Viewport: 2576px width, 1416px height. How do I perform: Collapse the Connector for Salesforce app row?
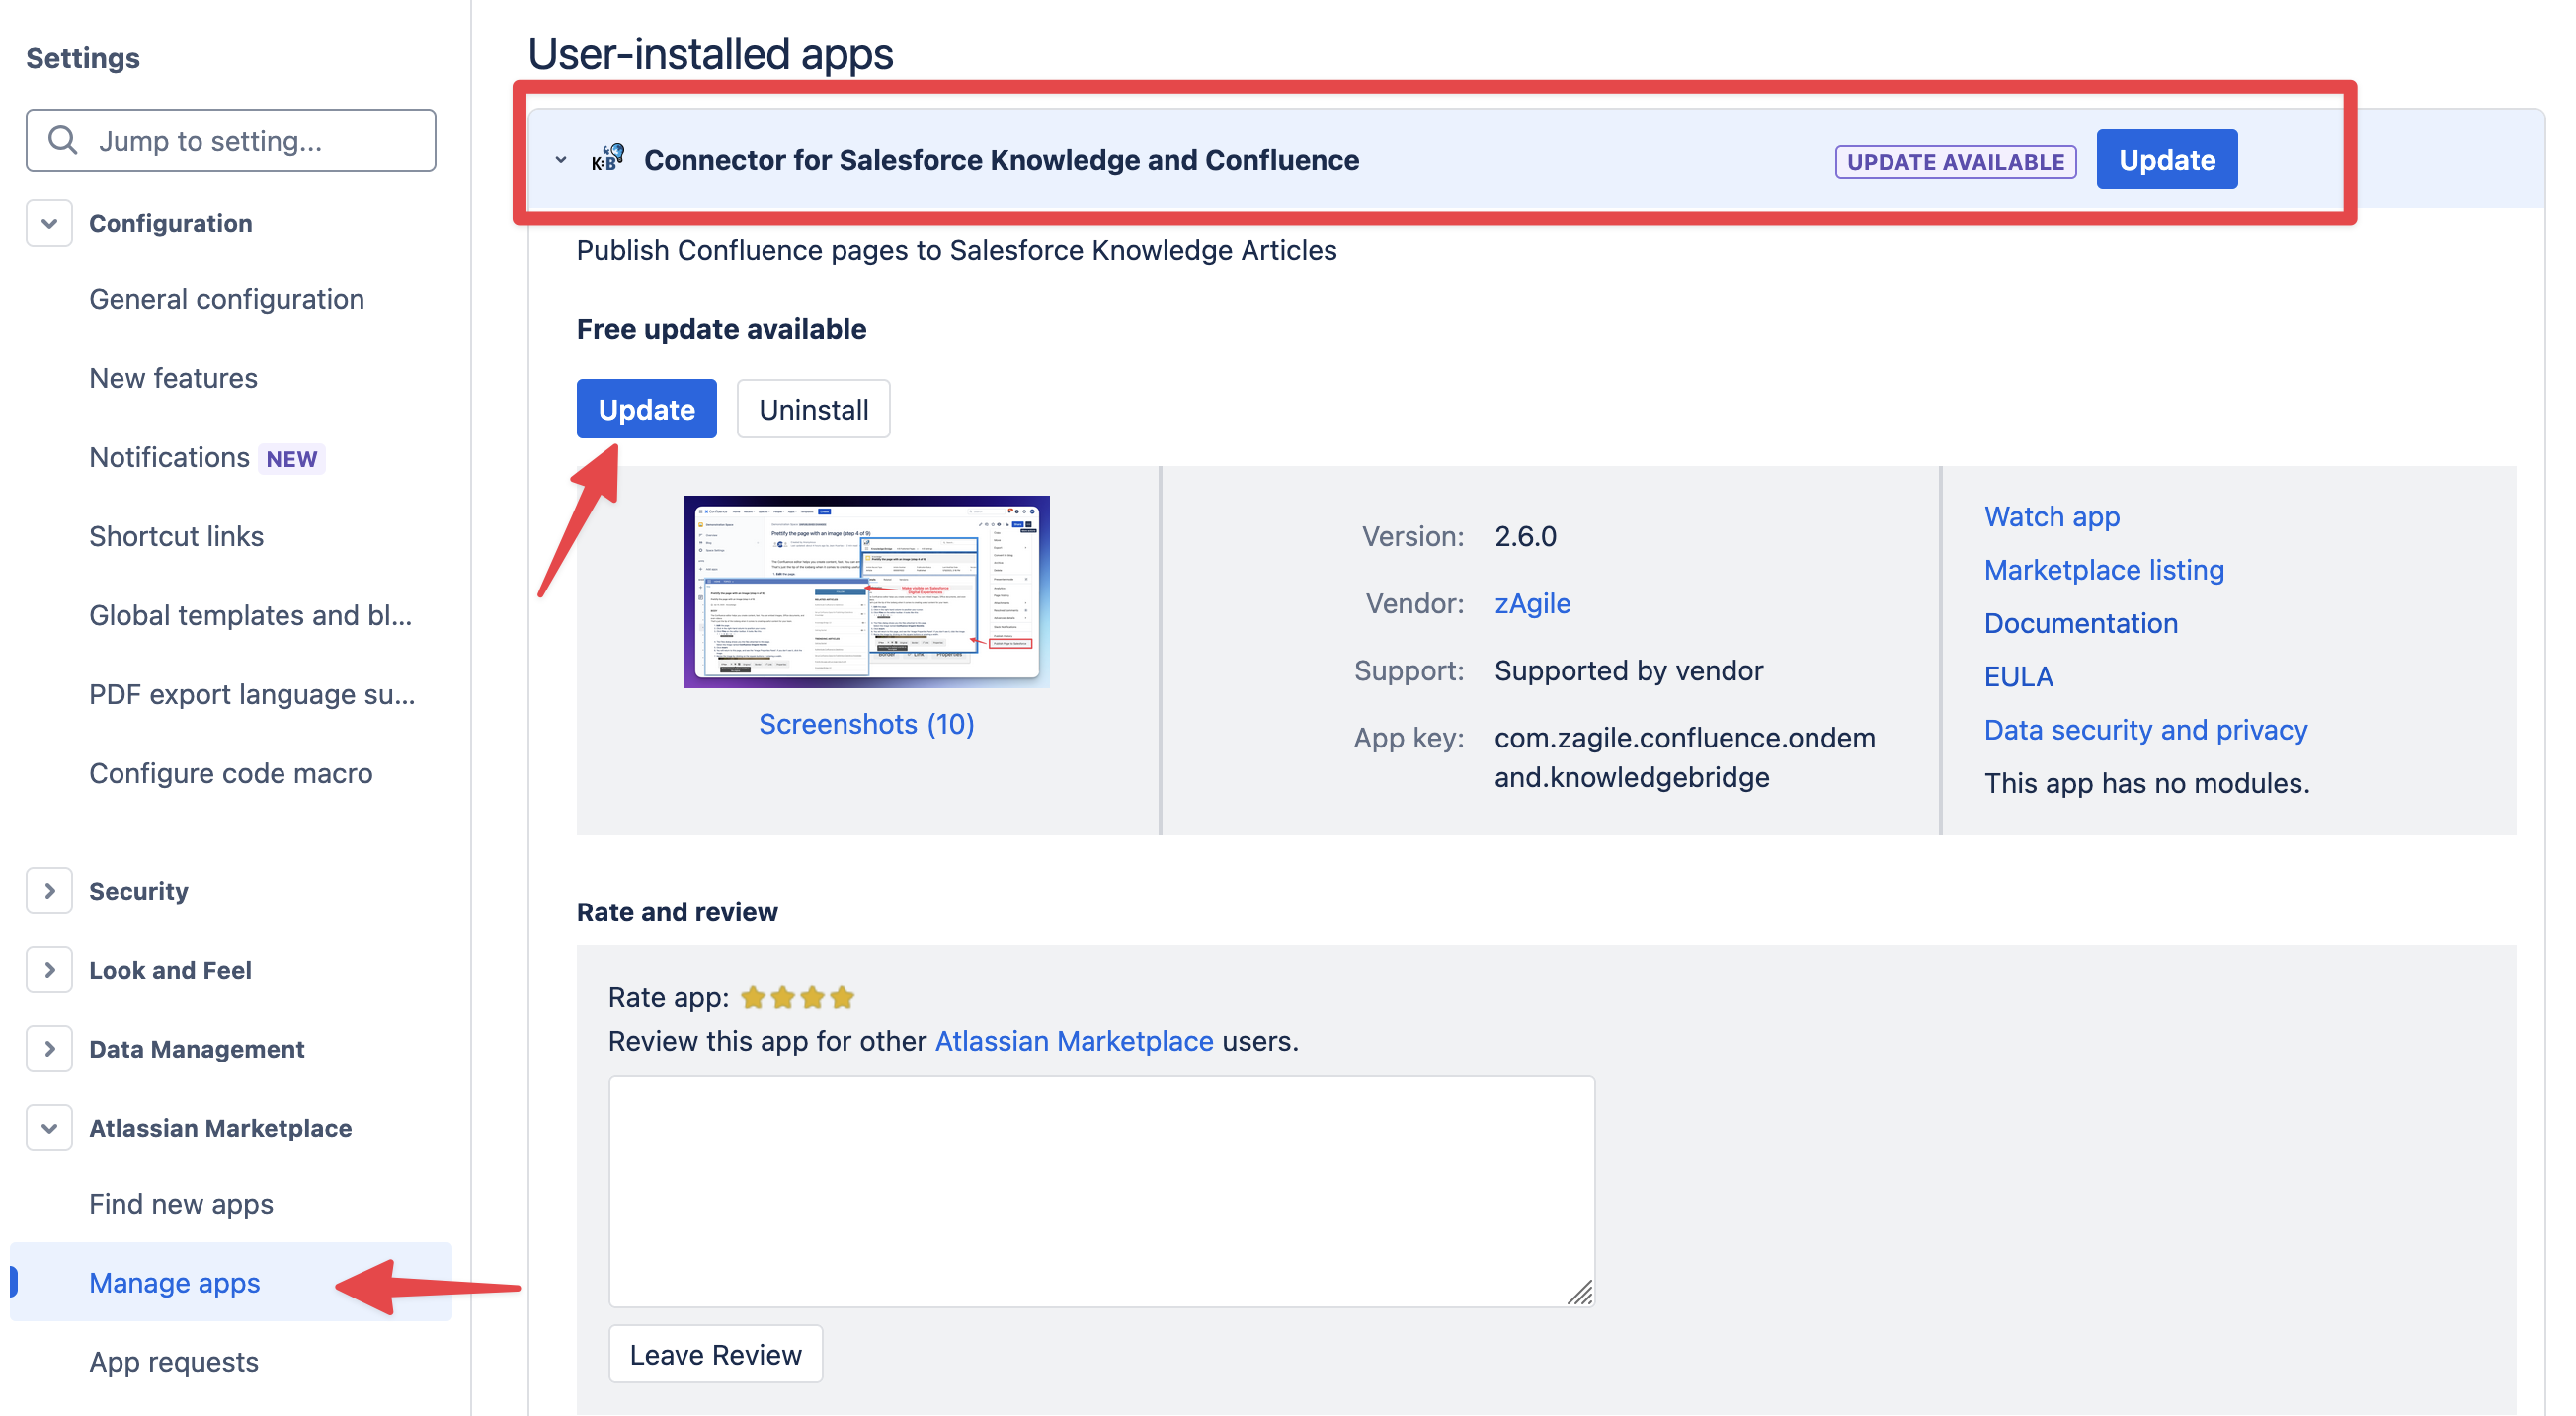(x=561, y=160)
